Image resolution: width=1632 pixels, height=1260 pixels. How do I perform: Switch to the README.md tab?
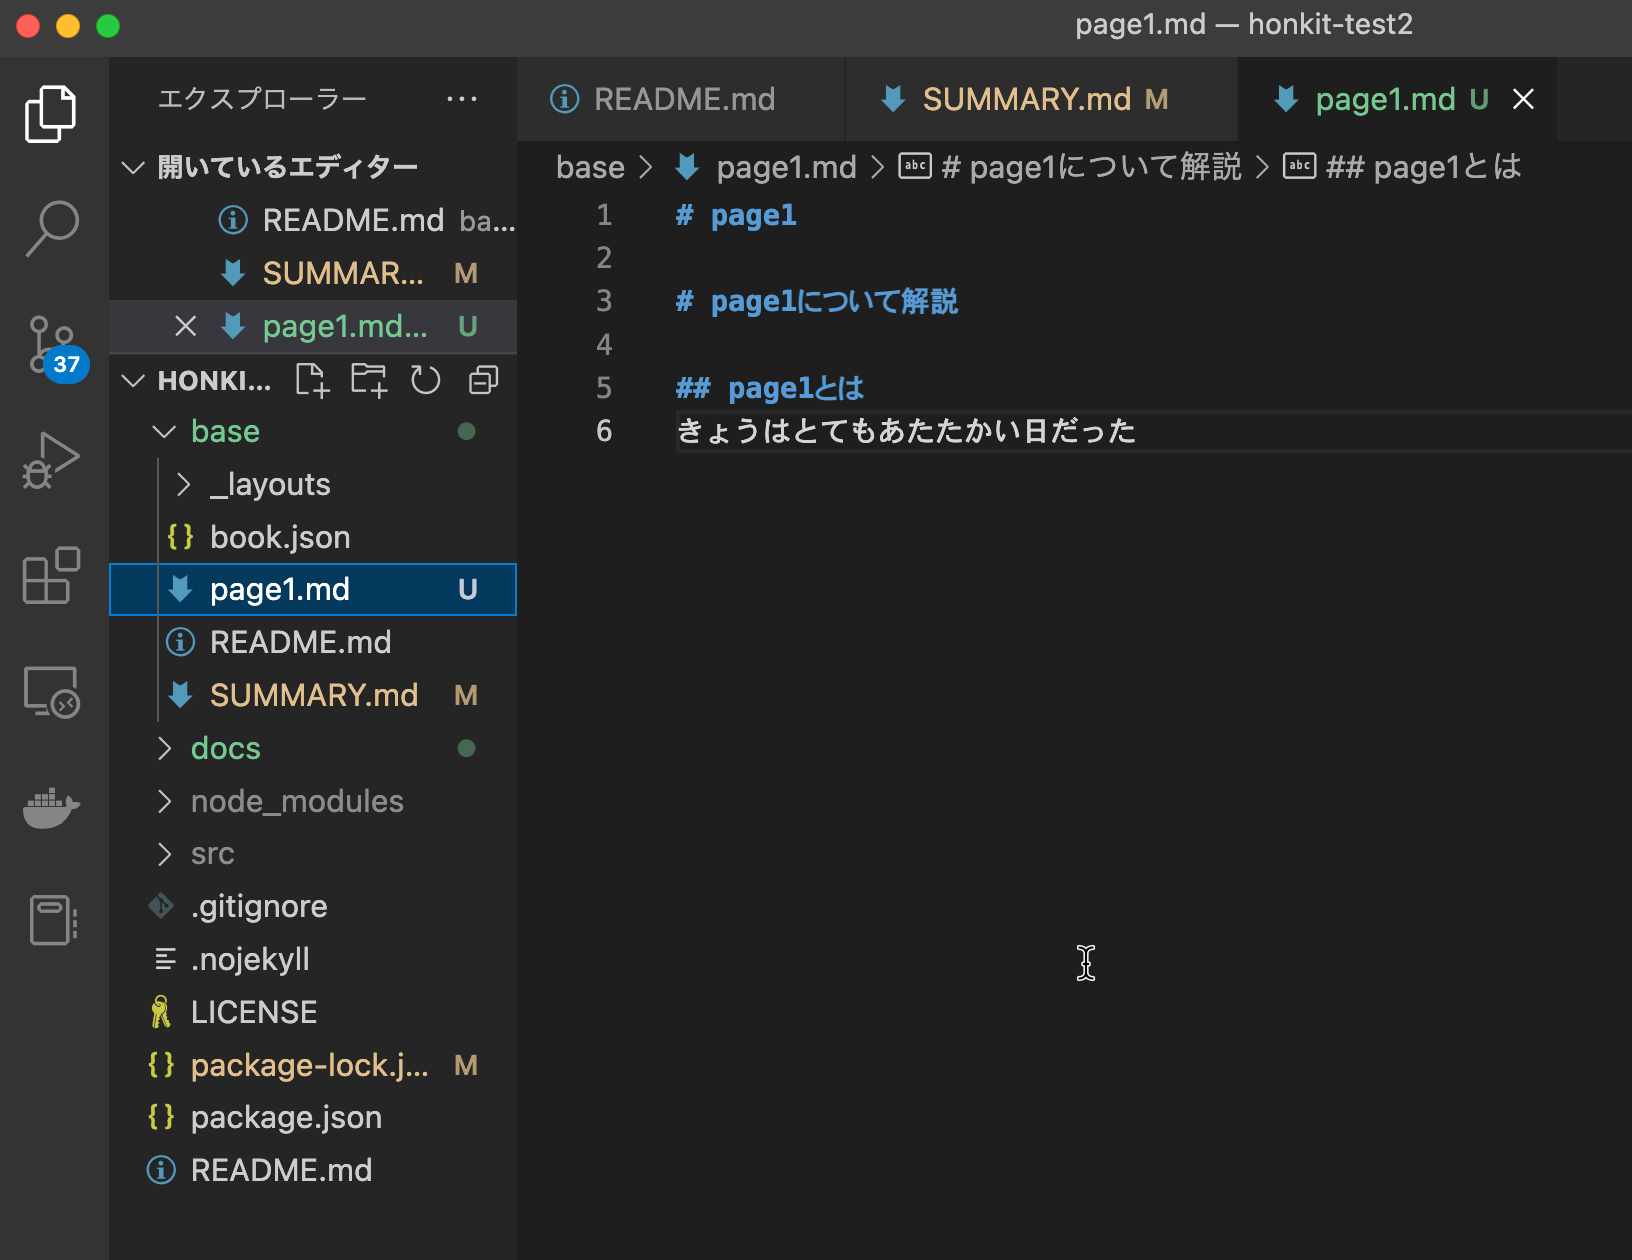681,99
